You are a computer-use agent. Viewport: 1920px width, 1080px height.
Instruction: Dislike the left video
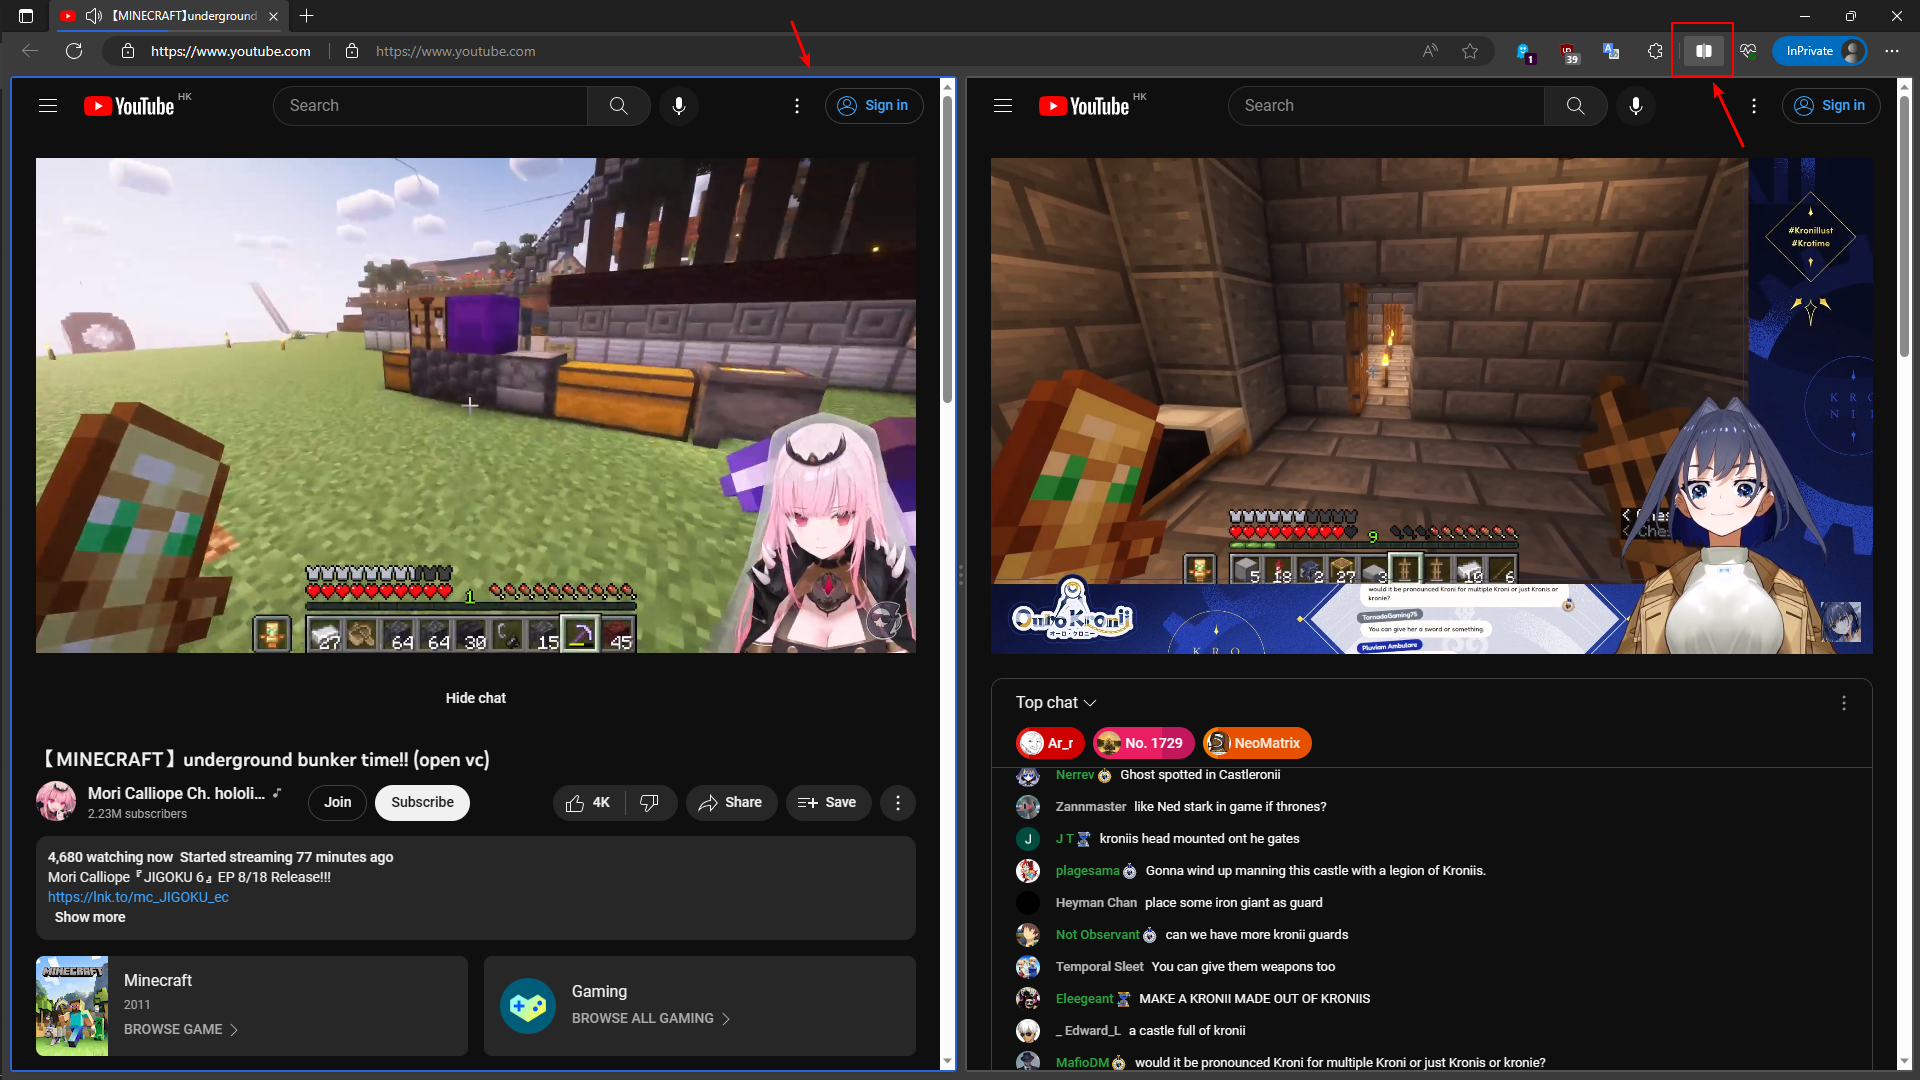[650, 802]
